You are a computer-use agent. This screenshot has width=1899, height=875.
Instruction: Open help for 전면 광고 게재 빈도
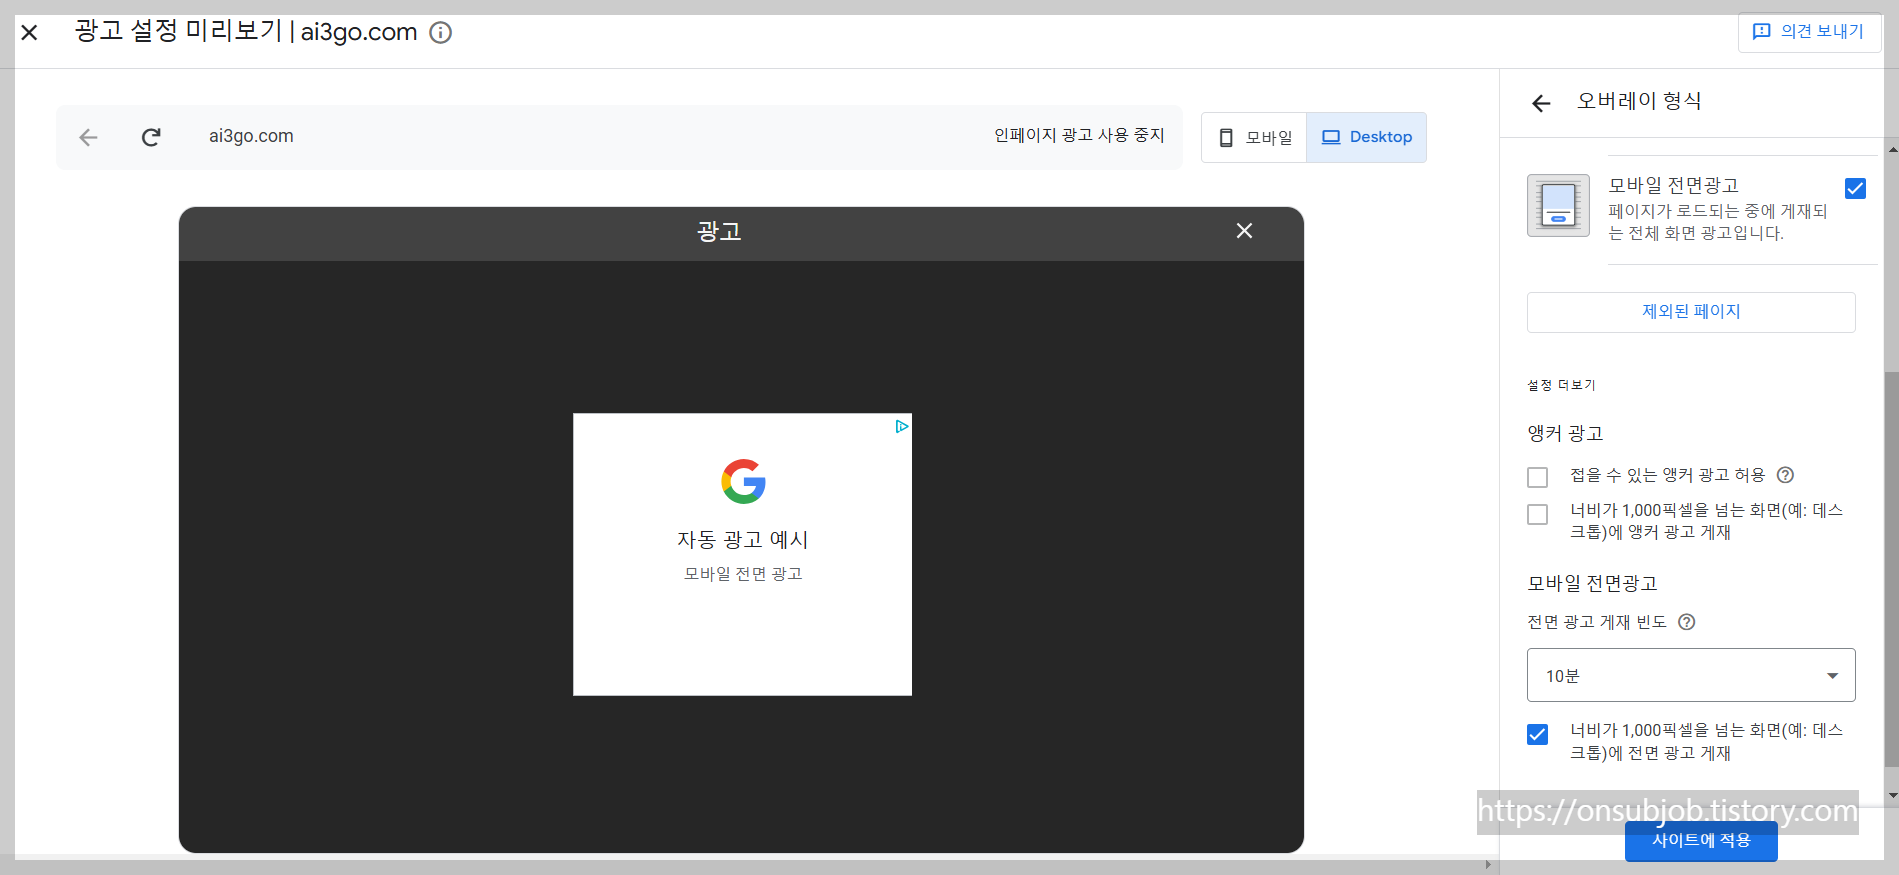pyautogui.click(x=1686, y=622)
